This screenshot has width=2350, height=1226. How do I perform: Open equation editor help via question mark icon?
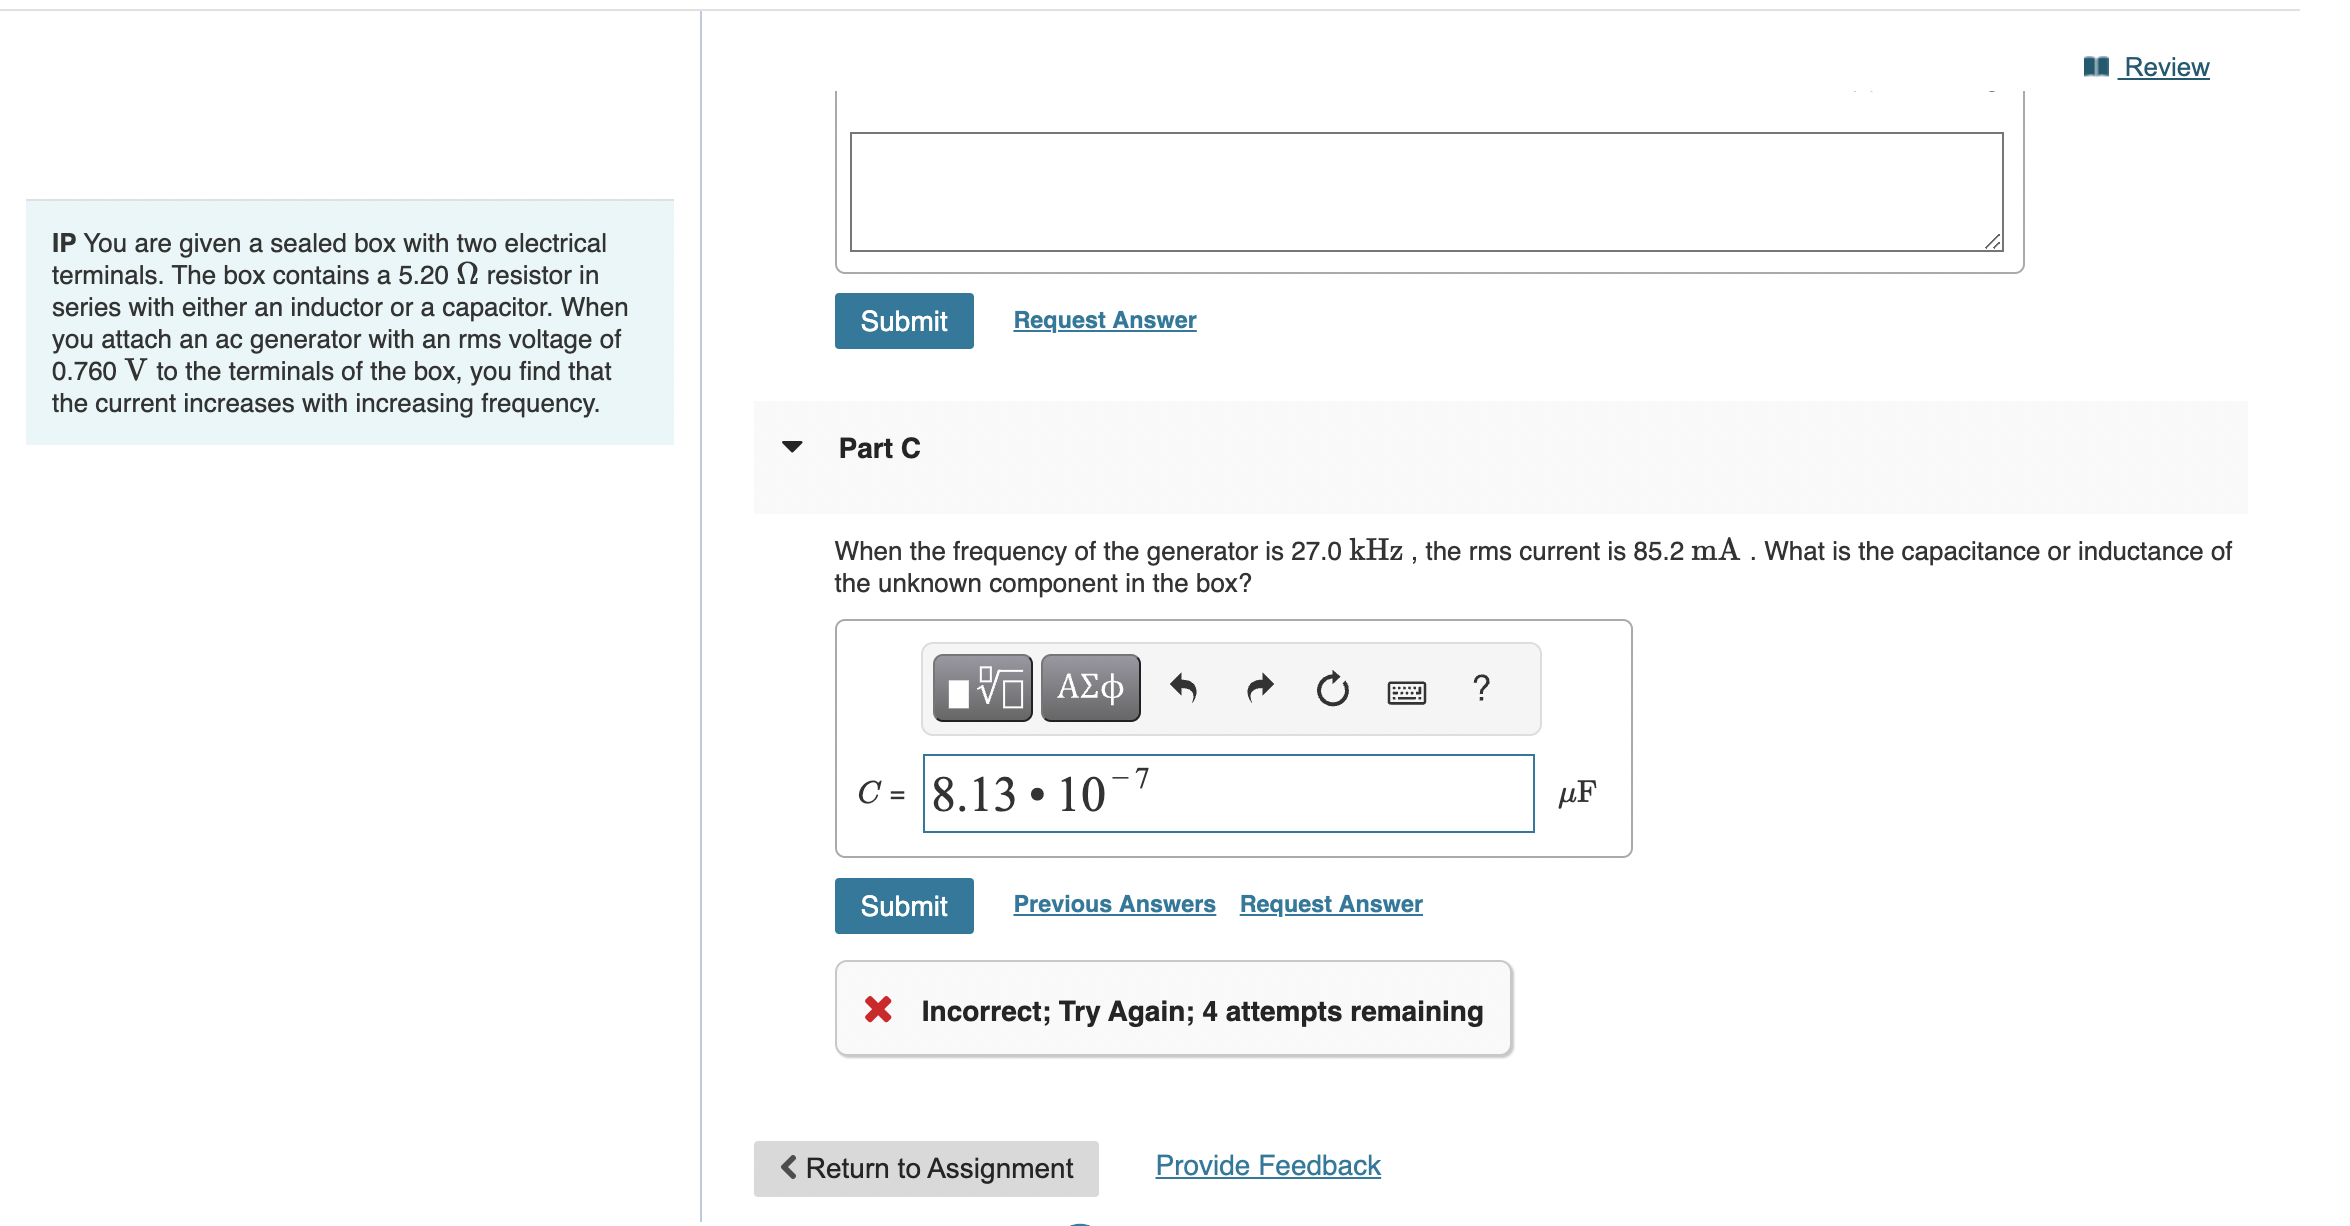1481,687
